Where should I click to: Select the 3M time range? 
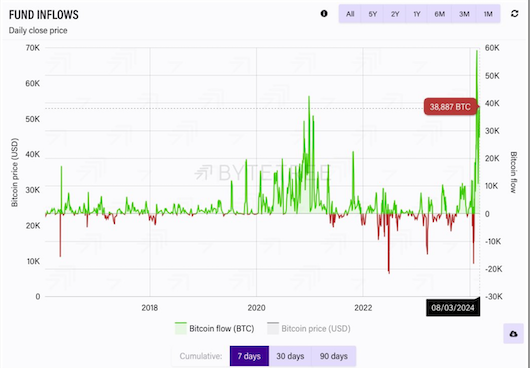pyautogui.click(x=464, y=14)
